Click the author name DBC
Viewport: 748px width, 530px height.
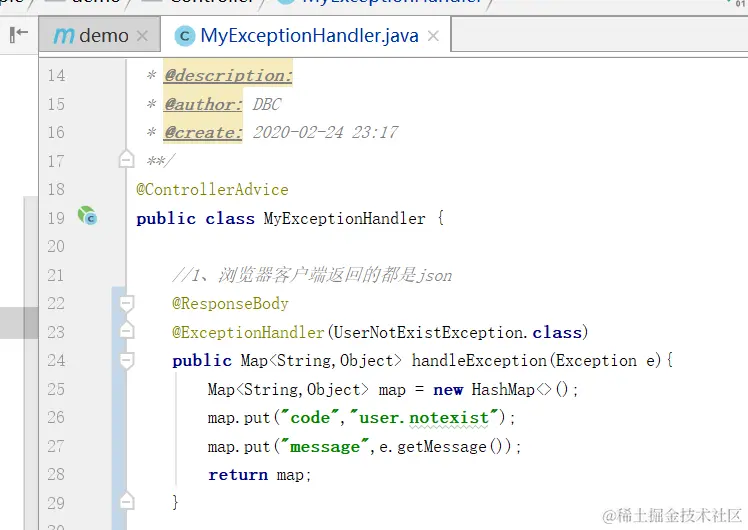coord(267,104)
